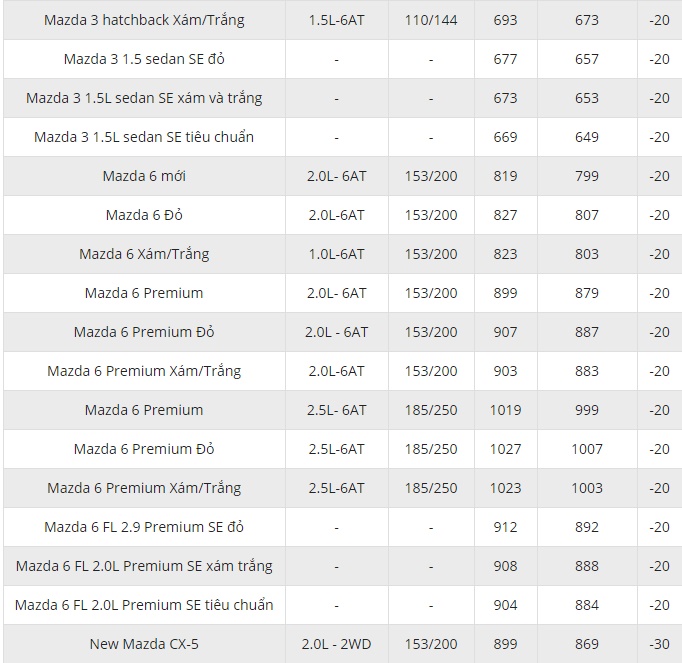Click the -30 price change cell
This screenshot has height=663, width=682.
pyautogui.click(x=659, y=644)
